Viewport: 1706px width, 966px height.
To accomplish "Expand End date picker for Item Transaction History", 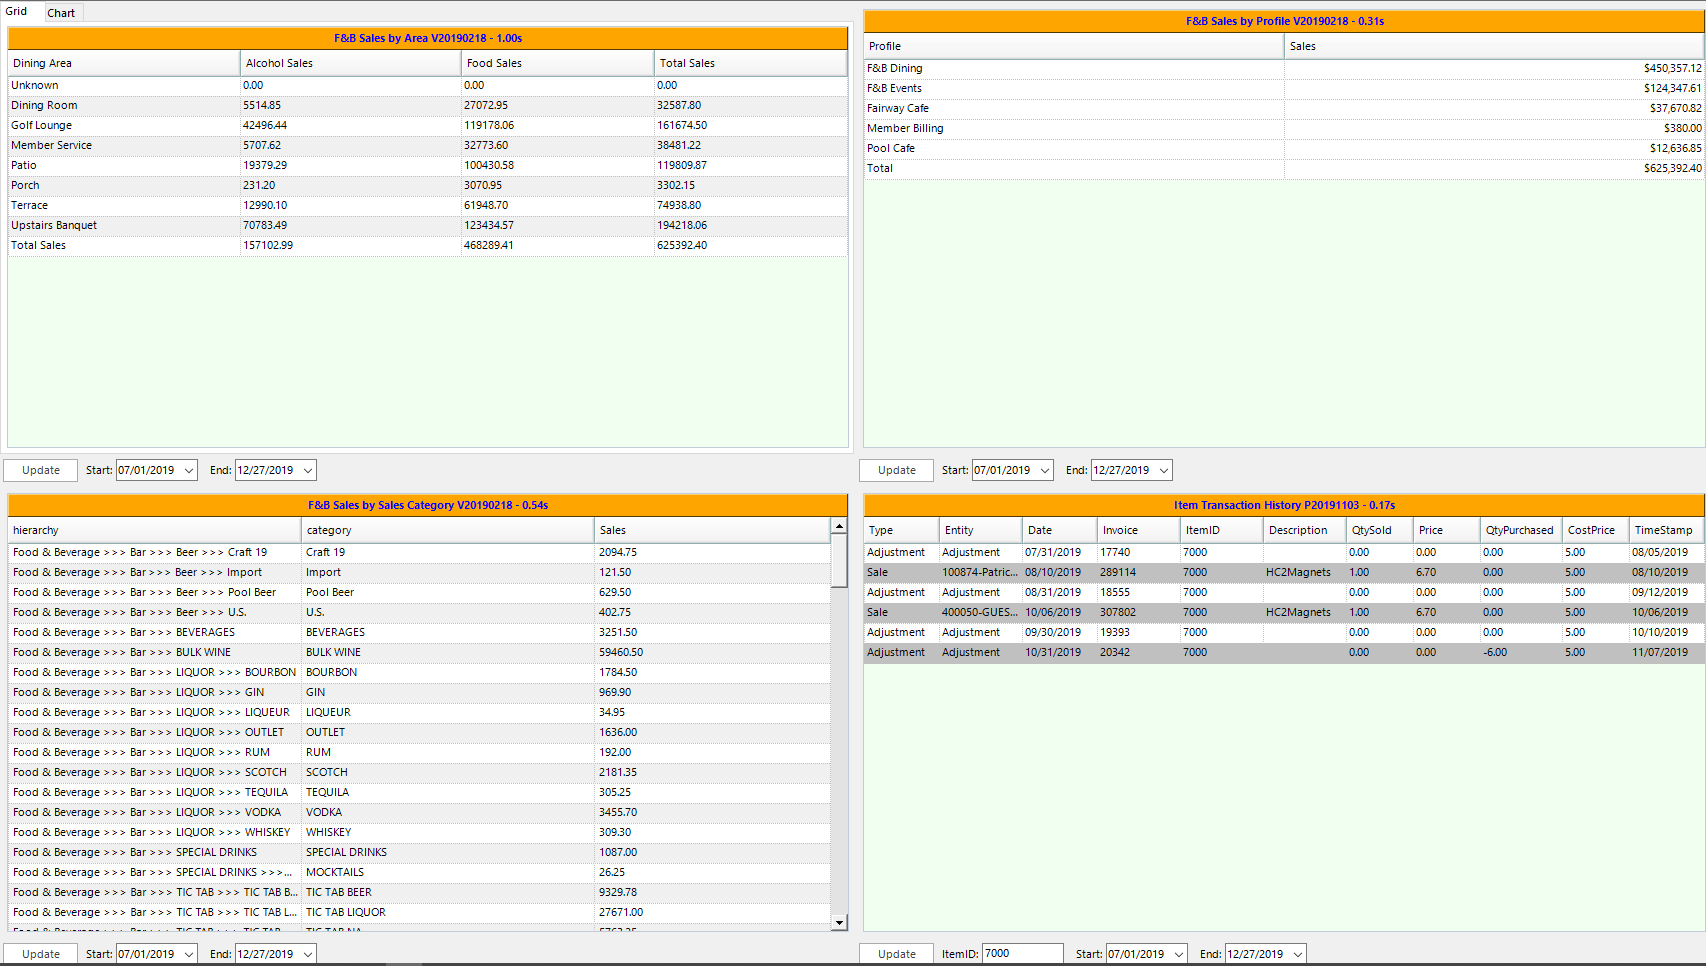I will [1298, 954].
